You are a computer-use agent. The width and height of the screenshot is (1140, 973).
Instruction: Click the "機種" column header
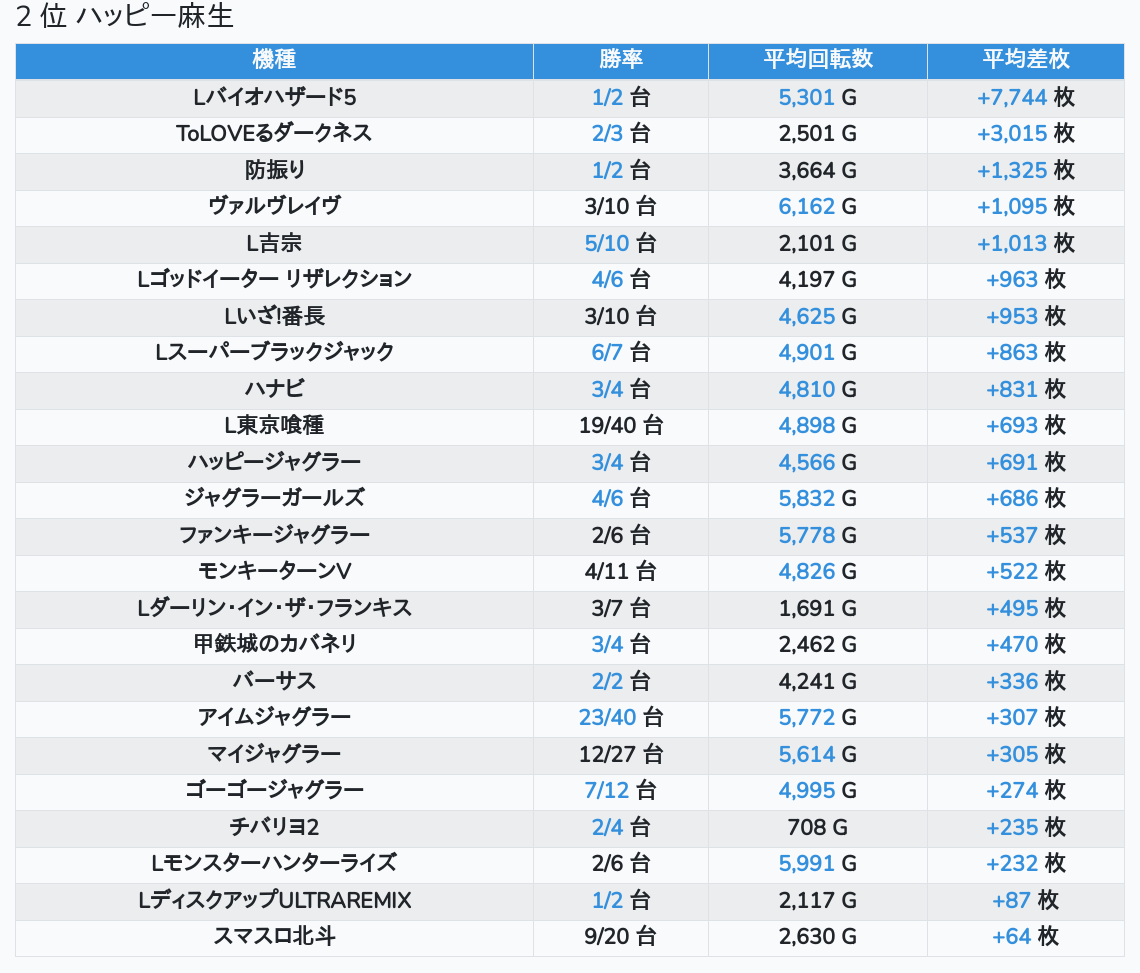[x=274, y=60]
